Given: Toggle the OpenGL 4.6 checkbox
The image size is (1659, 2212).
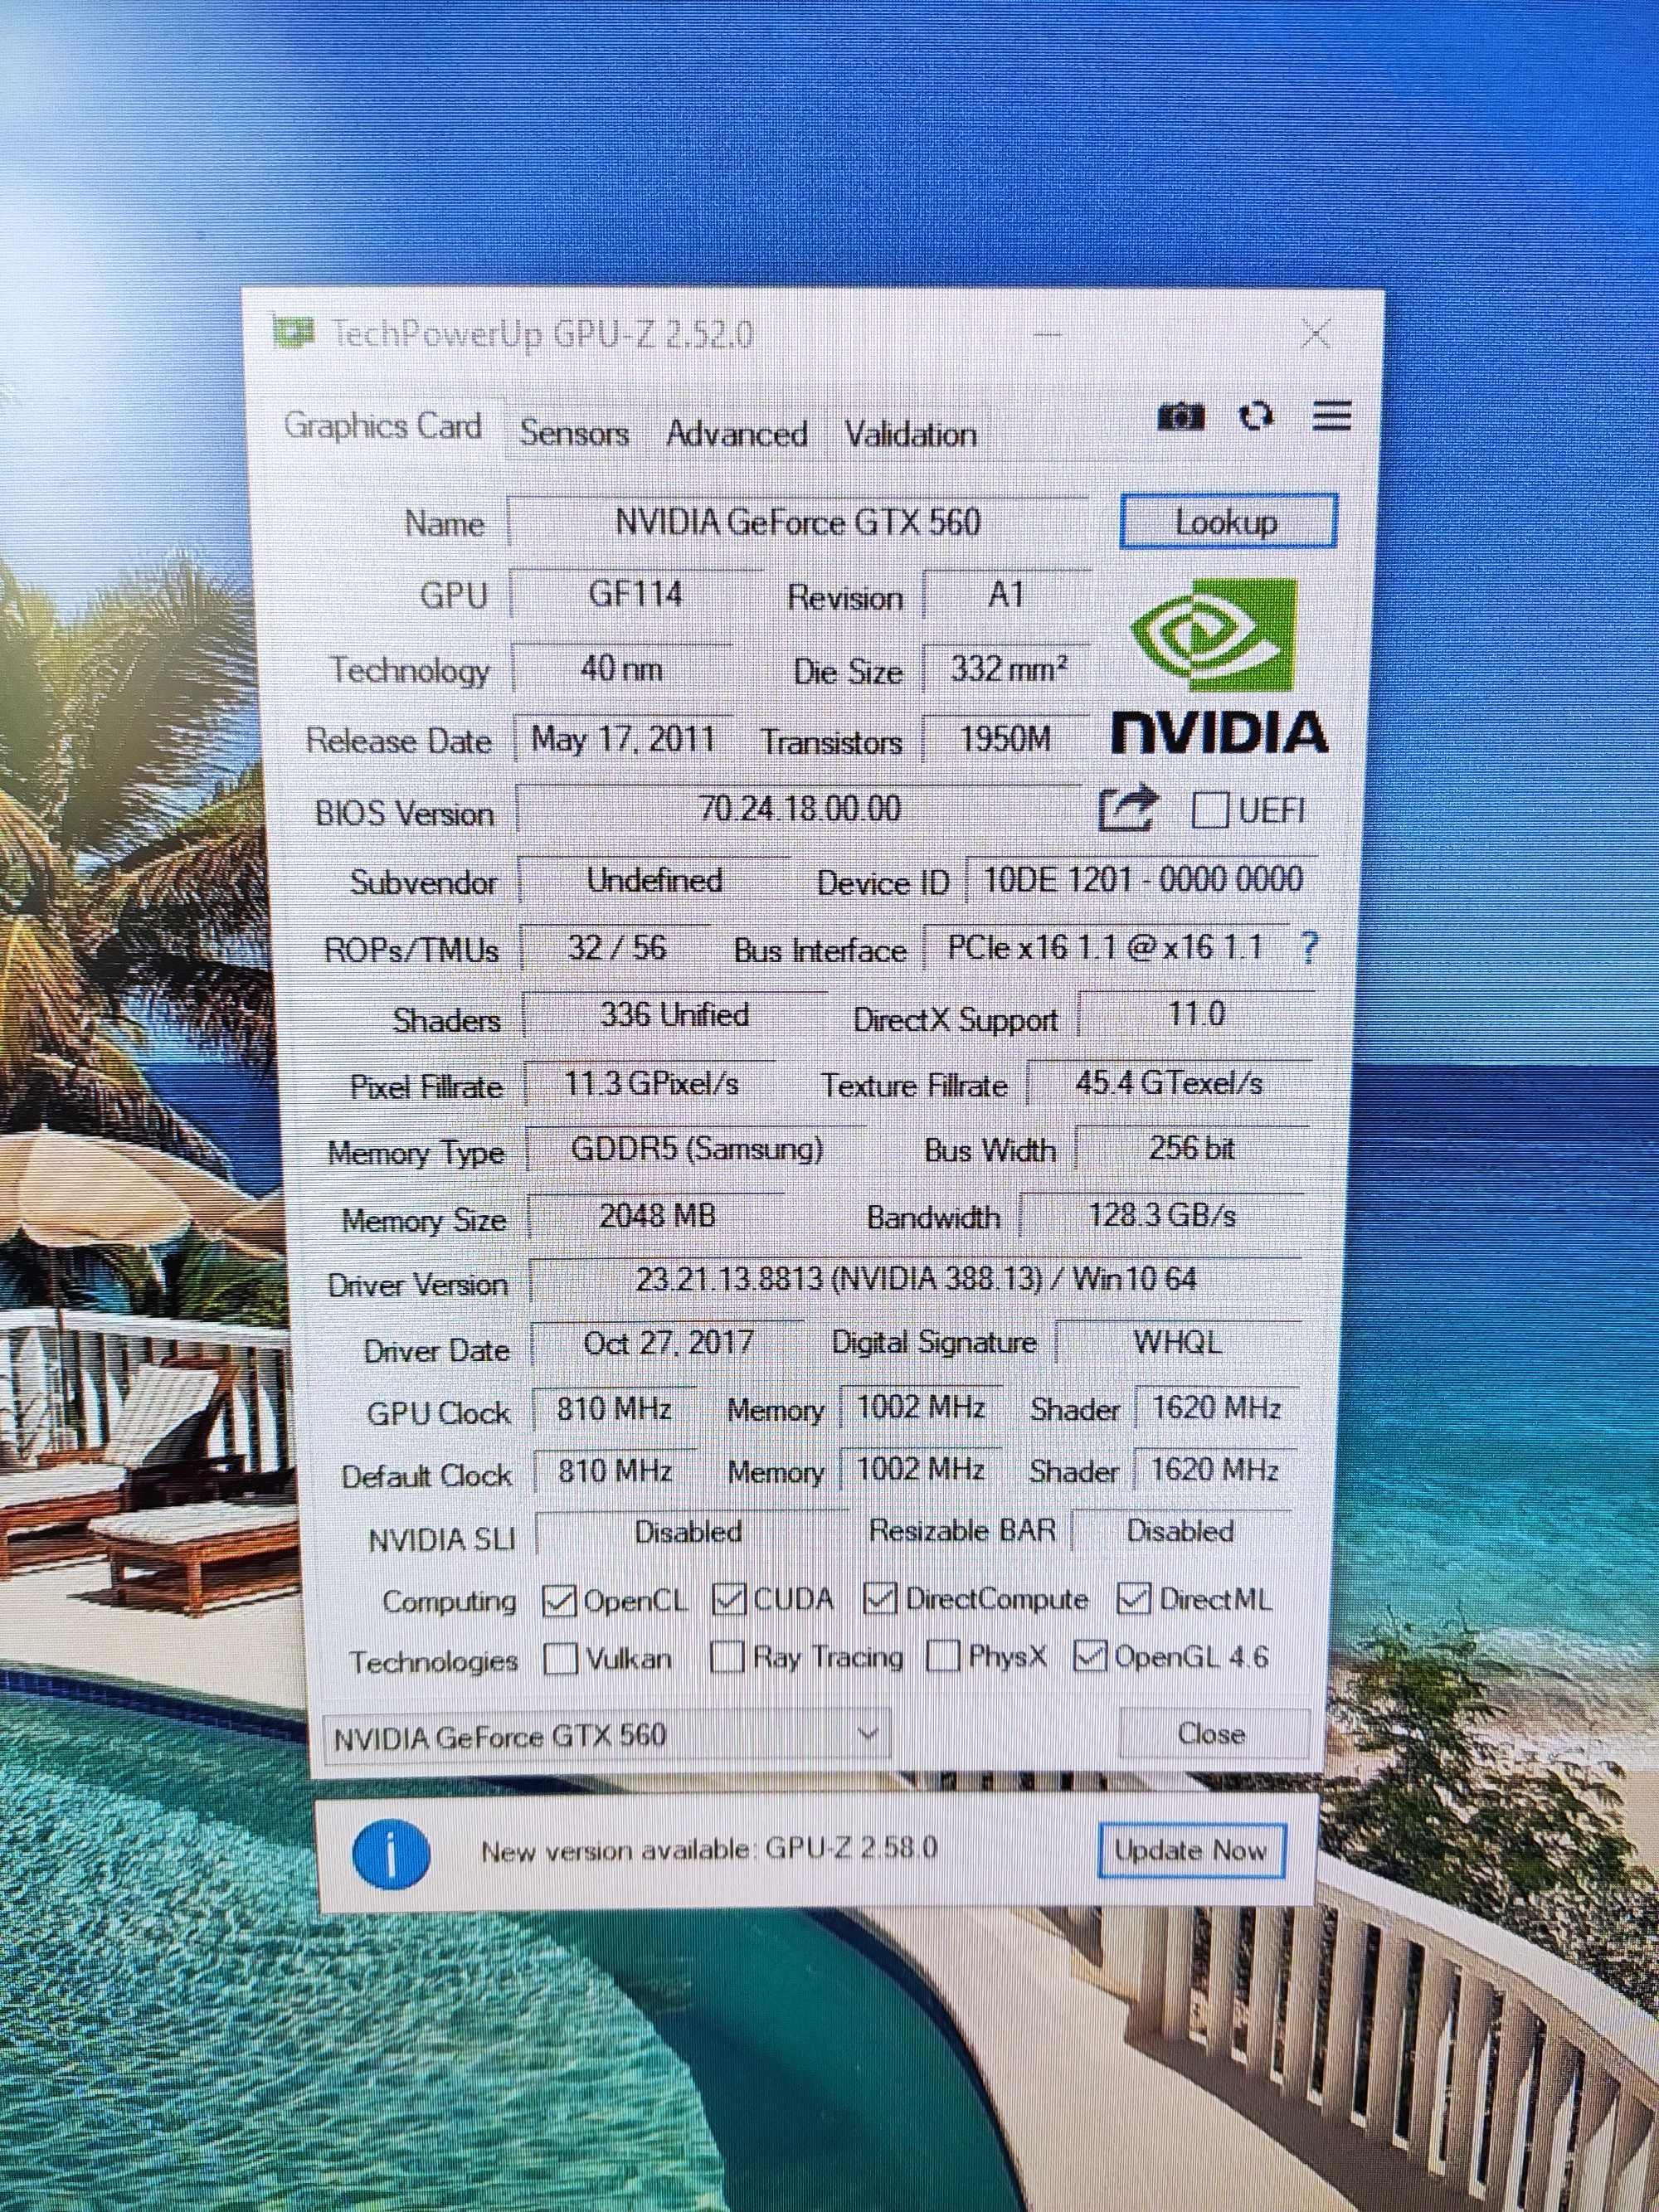Looking at the screenshot, I should click(x=1089, y=1658).
